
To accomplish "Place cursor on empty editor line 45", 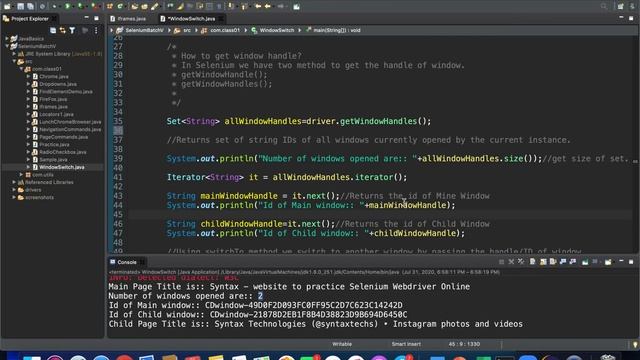I will point(380,215).
